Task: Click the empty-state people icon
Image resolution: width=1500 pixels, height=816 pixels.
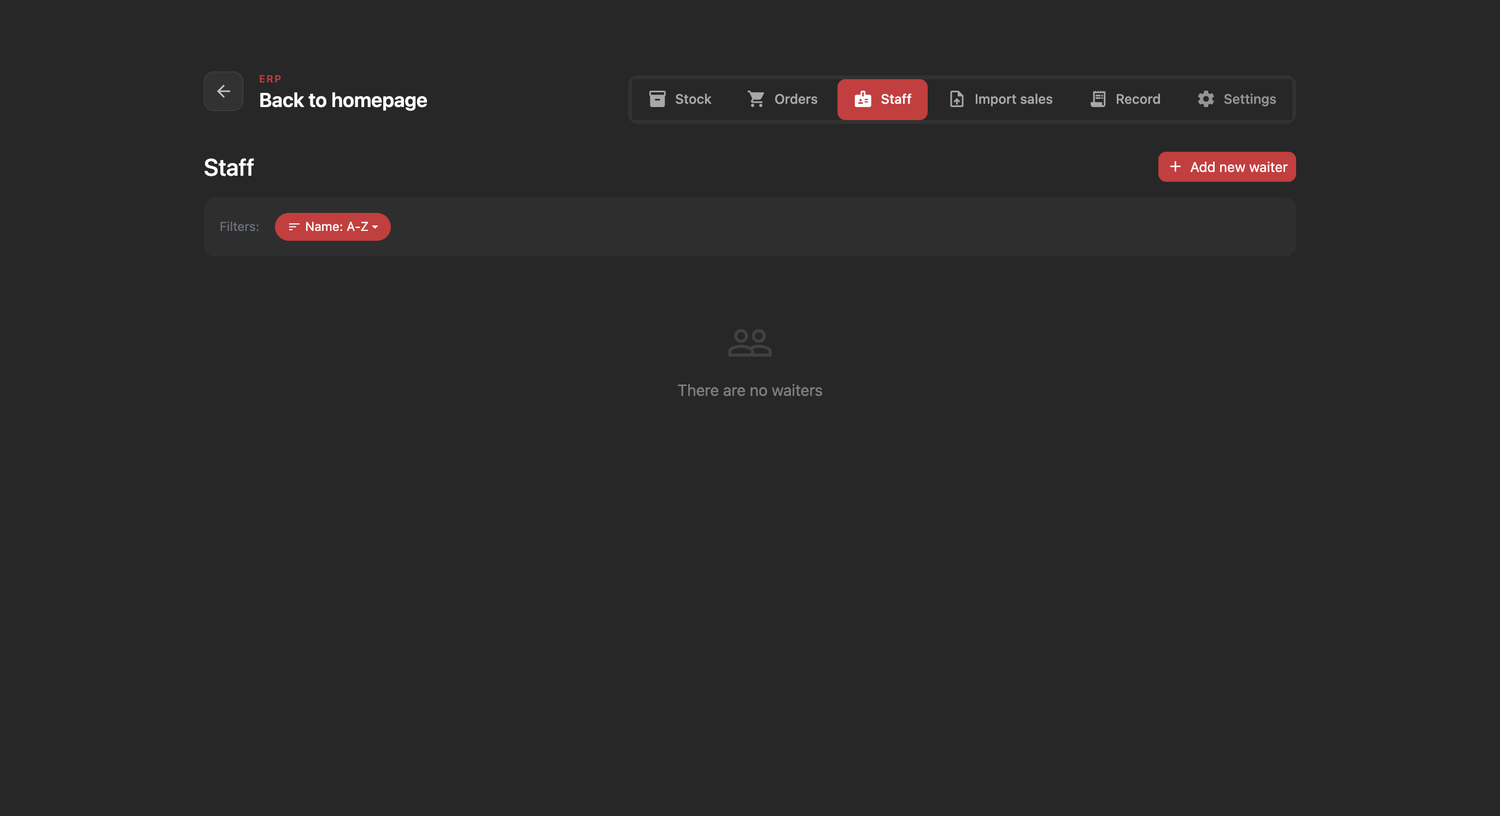Action: 750,343
